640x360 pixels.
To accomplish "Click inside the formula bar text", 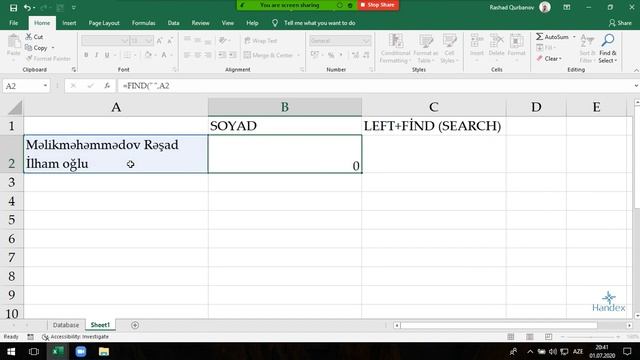I will pos(146,86).
